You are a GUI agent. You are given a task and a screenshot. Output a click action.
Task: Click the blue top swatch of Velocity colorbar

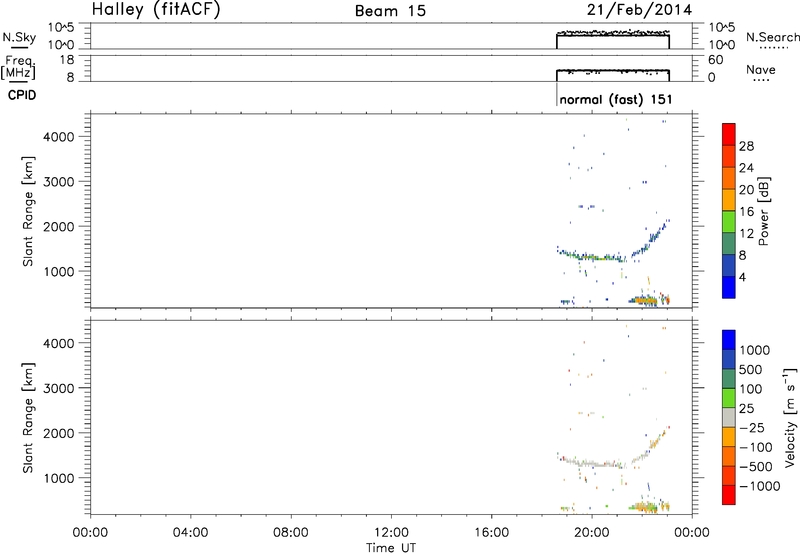tap(729, 340)
